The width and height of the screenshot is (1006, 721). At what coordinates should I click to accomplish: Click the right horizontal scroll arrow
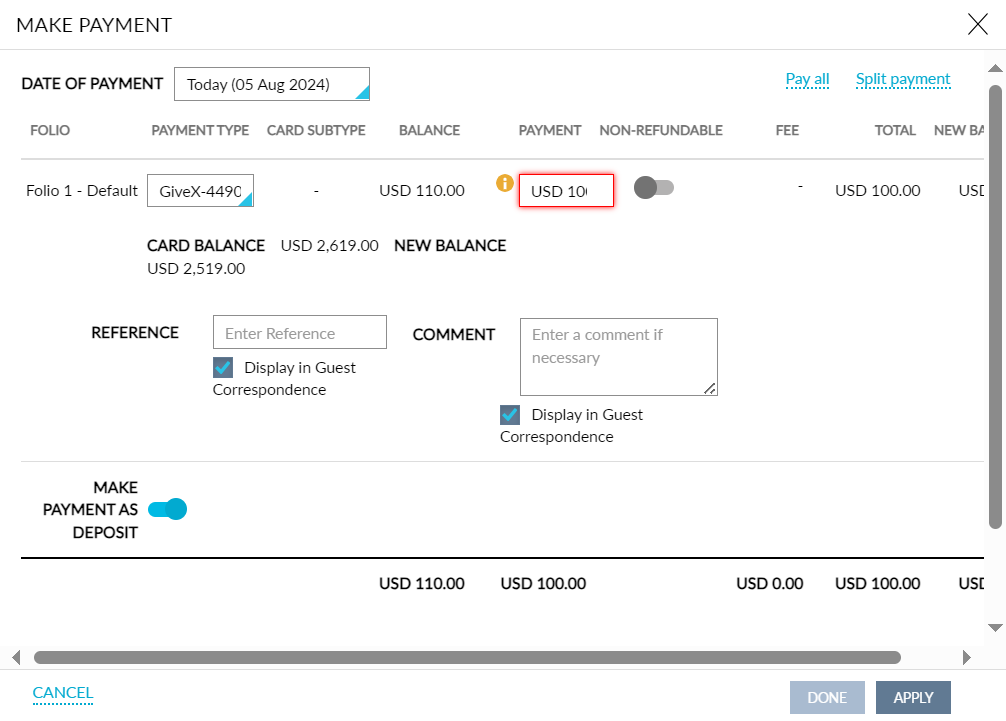coord(966,657)
